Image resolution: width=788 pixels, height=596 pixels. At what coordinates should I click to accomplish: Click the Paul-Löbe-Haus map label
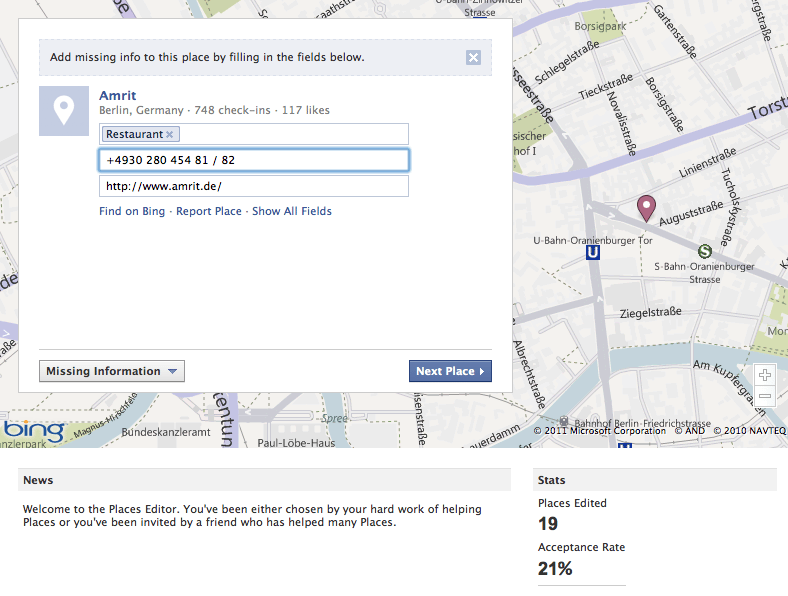tap(296, 443)
